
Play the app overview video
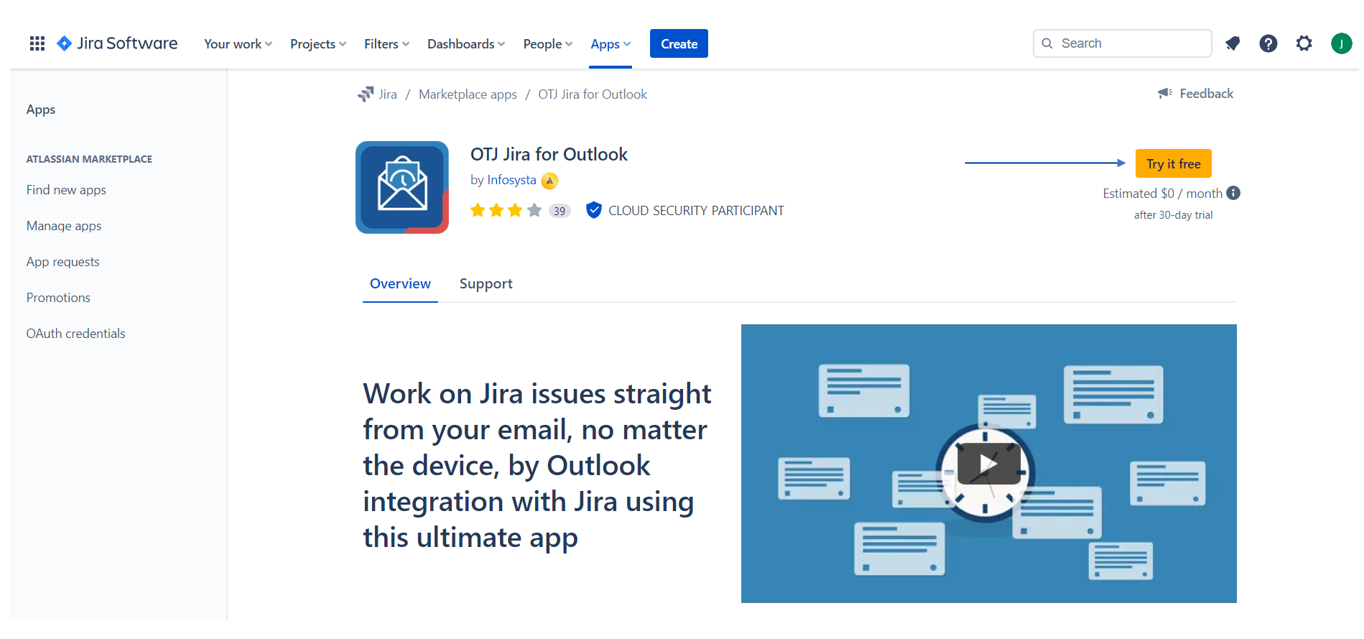click(988, 463)
